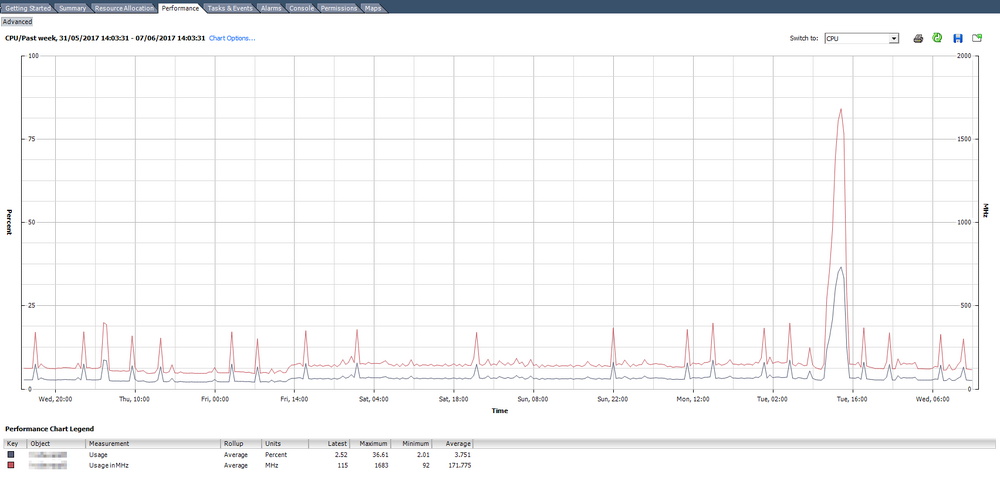Image resolution: width=1000 pixels, height=491 pixels.
Task: Switch to the Maps tab
Action: pos(372,8)
